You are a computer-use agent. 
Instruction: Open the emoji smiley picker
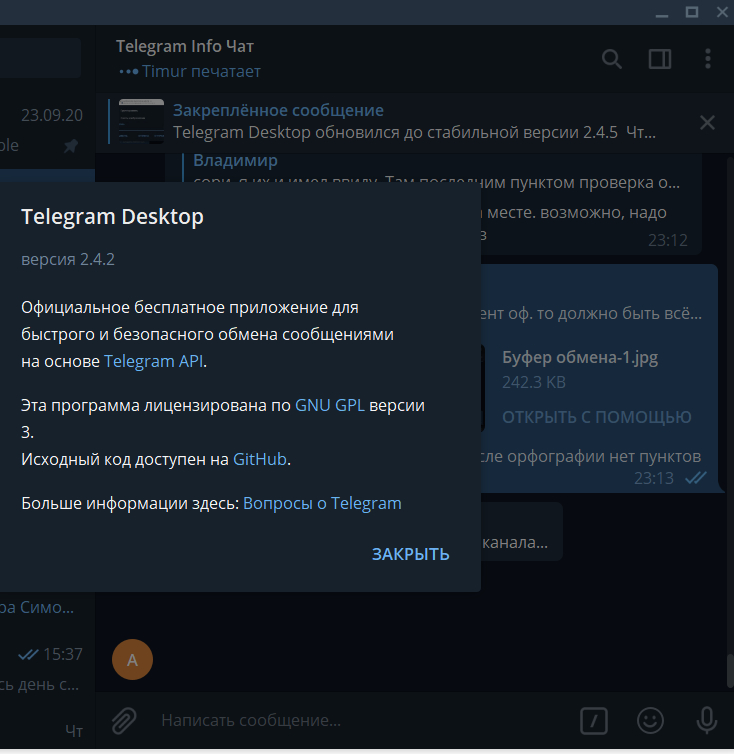(650, 720)
